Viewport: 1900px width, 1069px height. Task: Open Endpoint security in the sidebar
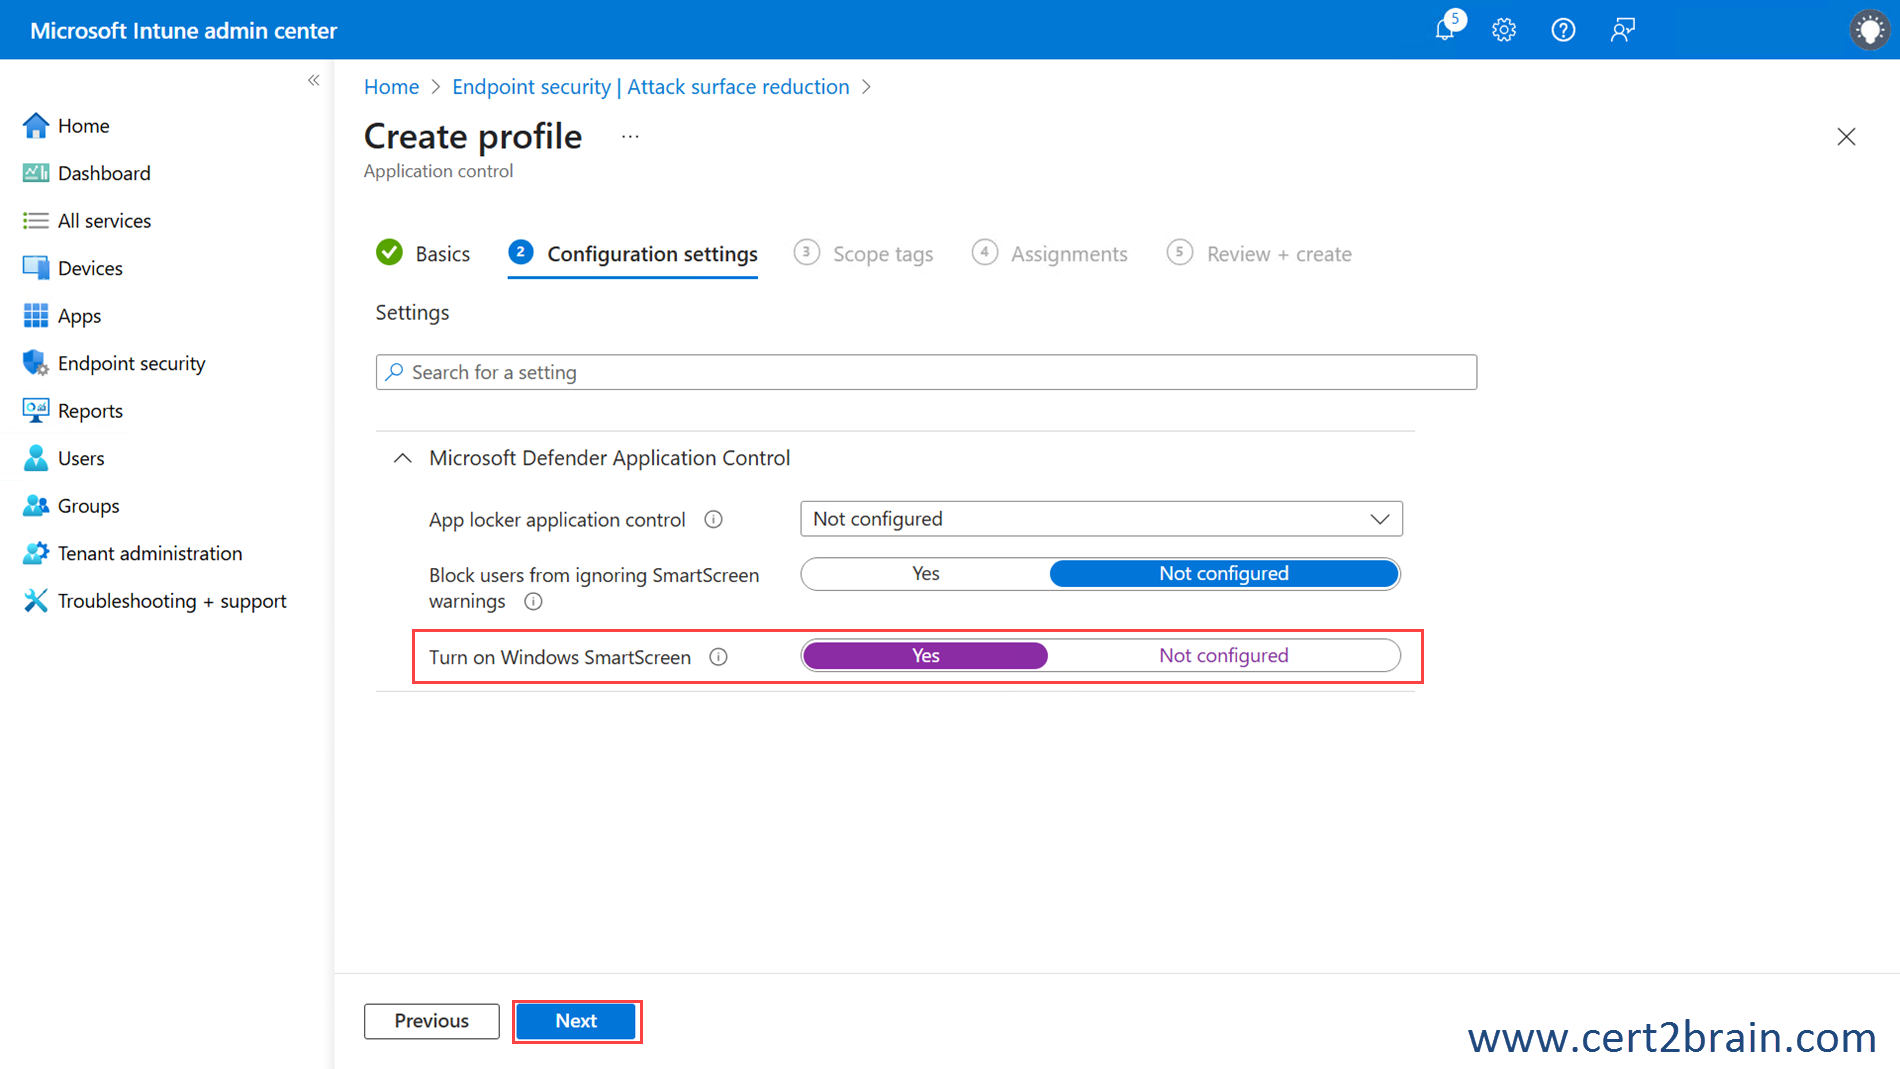tap(131, 363)
